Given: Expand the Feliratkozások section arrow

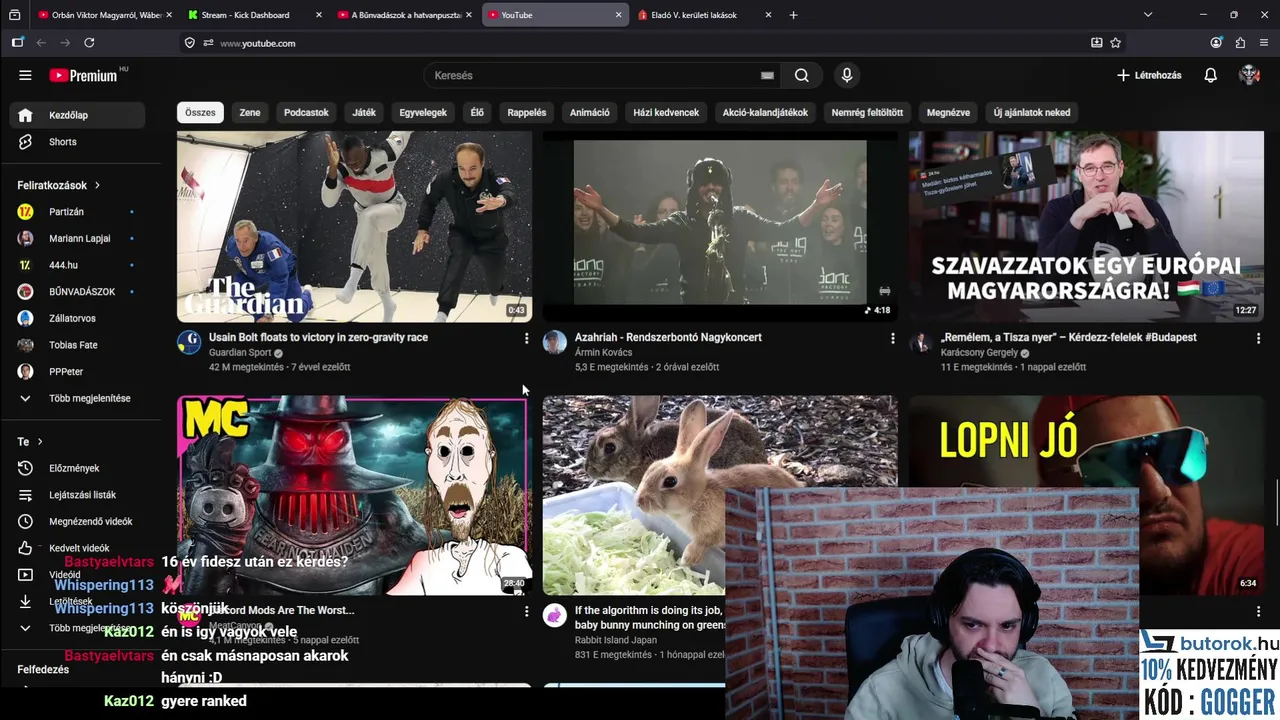Looking at the screenshot, I should pos(97,185).
